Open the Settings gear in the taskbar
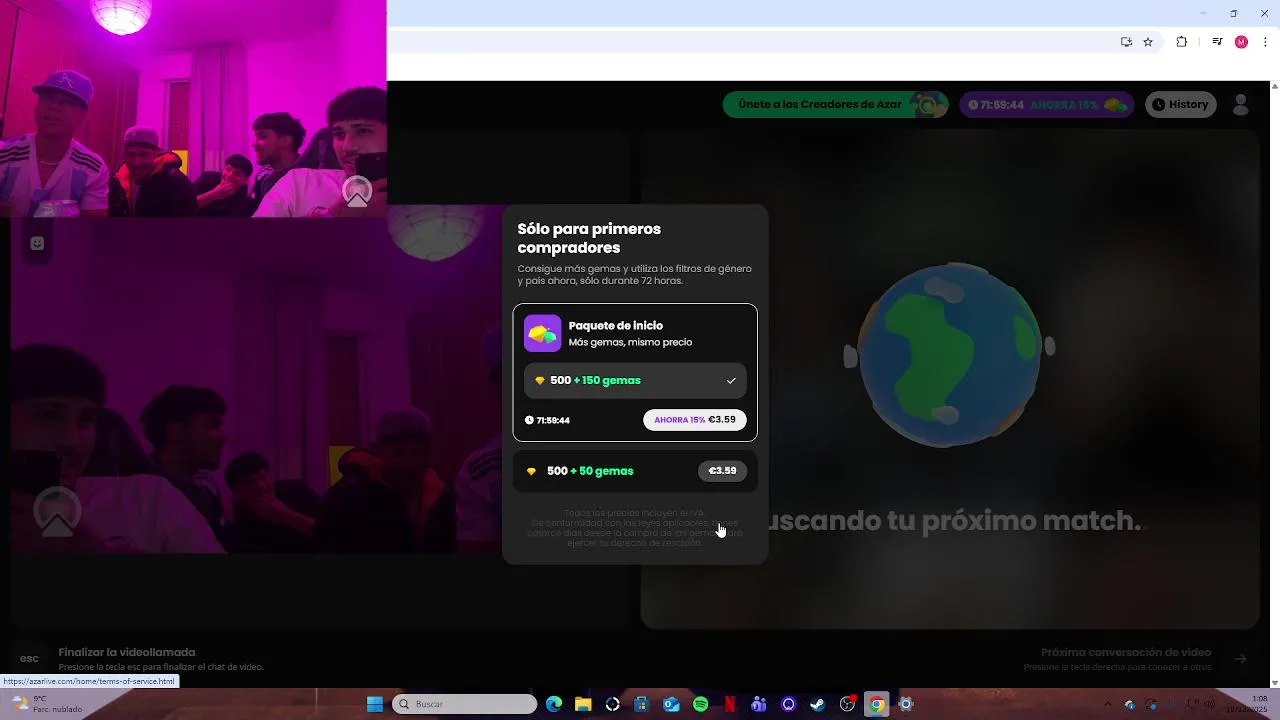1280x720 pixels. point(906,704)
